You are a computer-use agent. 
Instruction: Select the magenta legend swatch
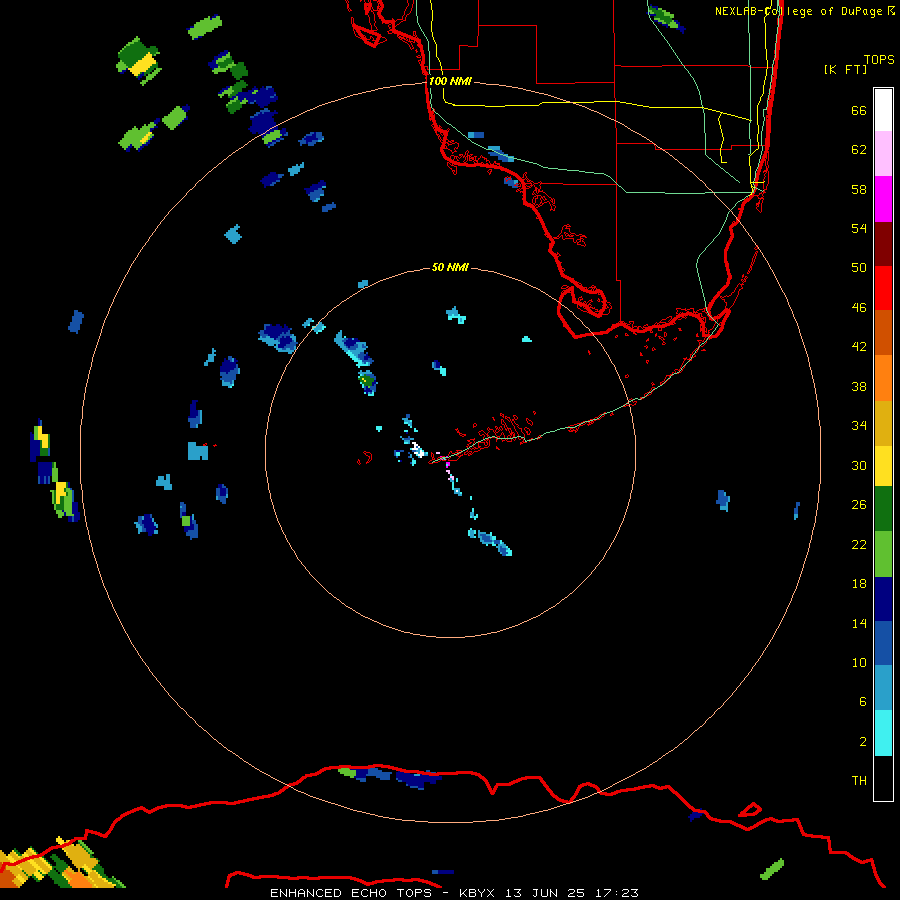coord(883,199)
